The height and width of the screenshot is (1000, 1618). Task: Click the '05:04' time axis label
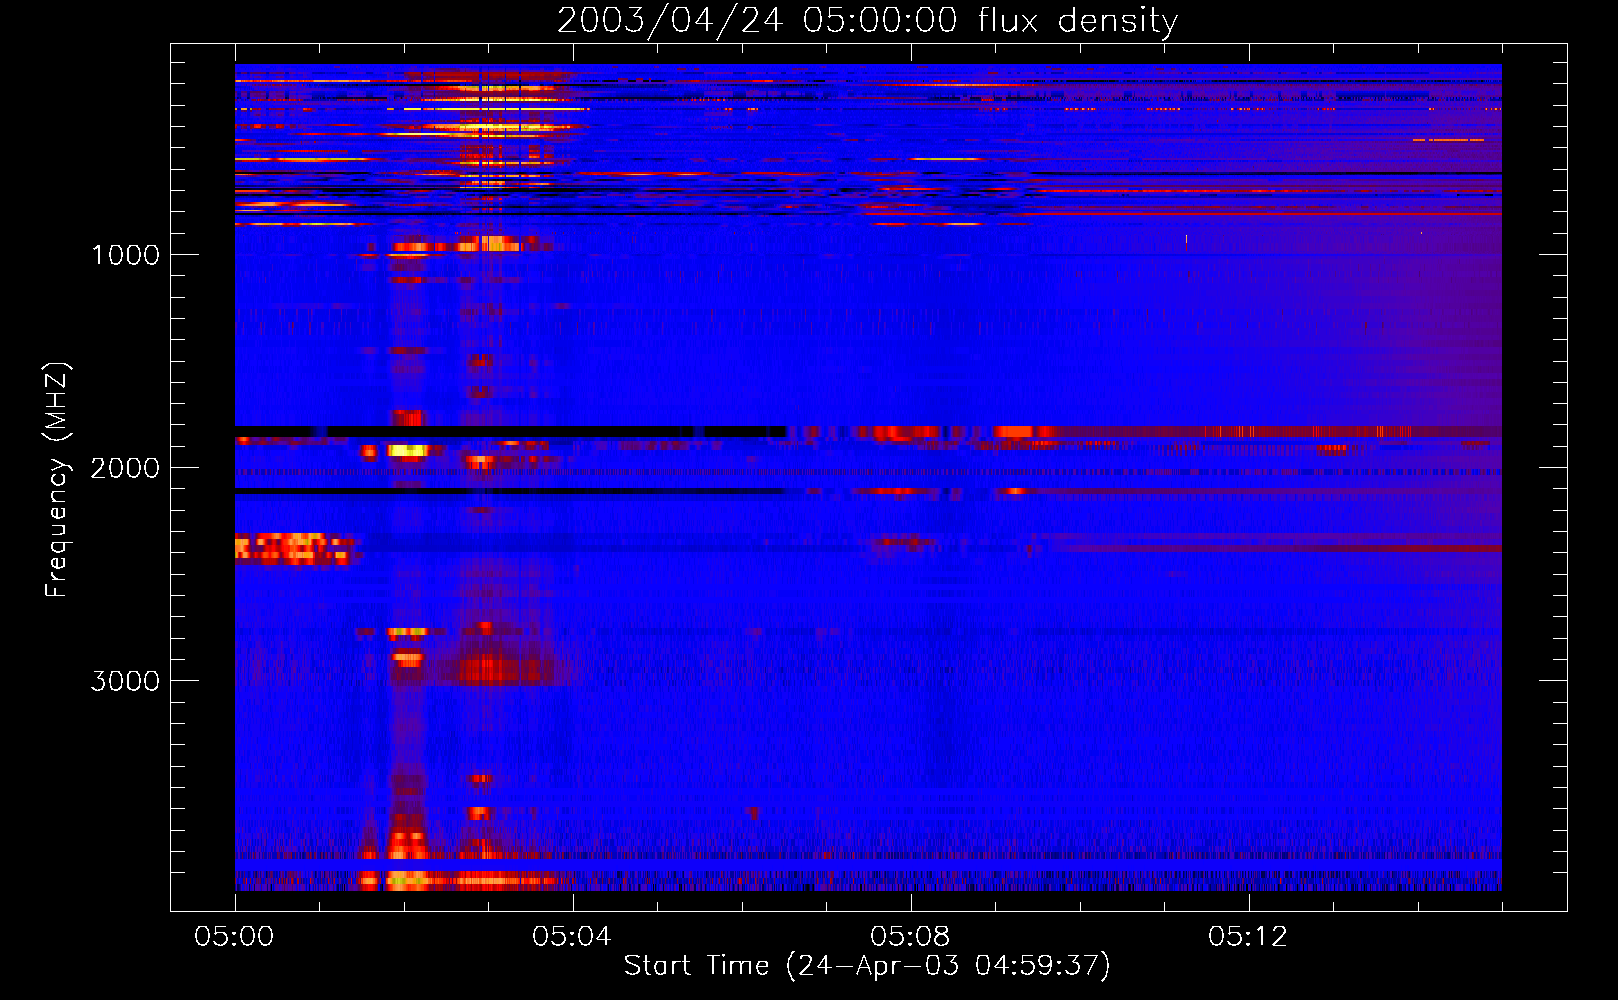(x=572, y=937)
